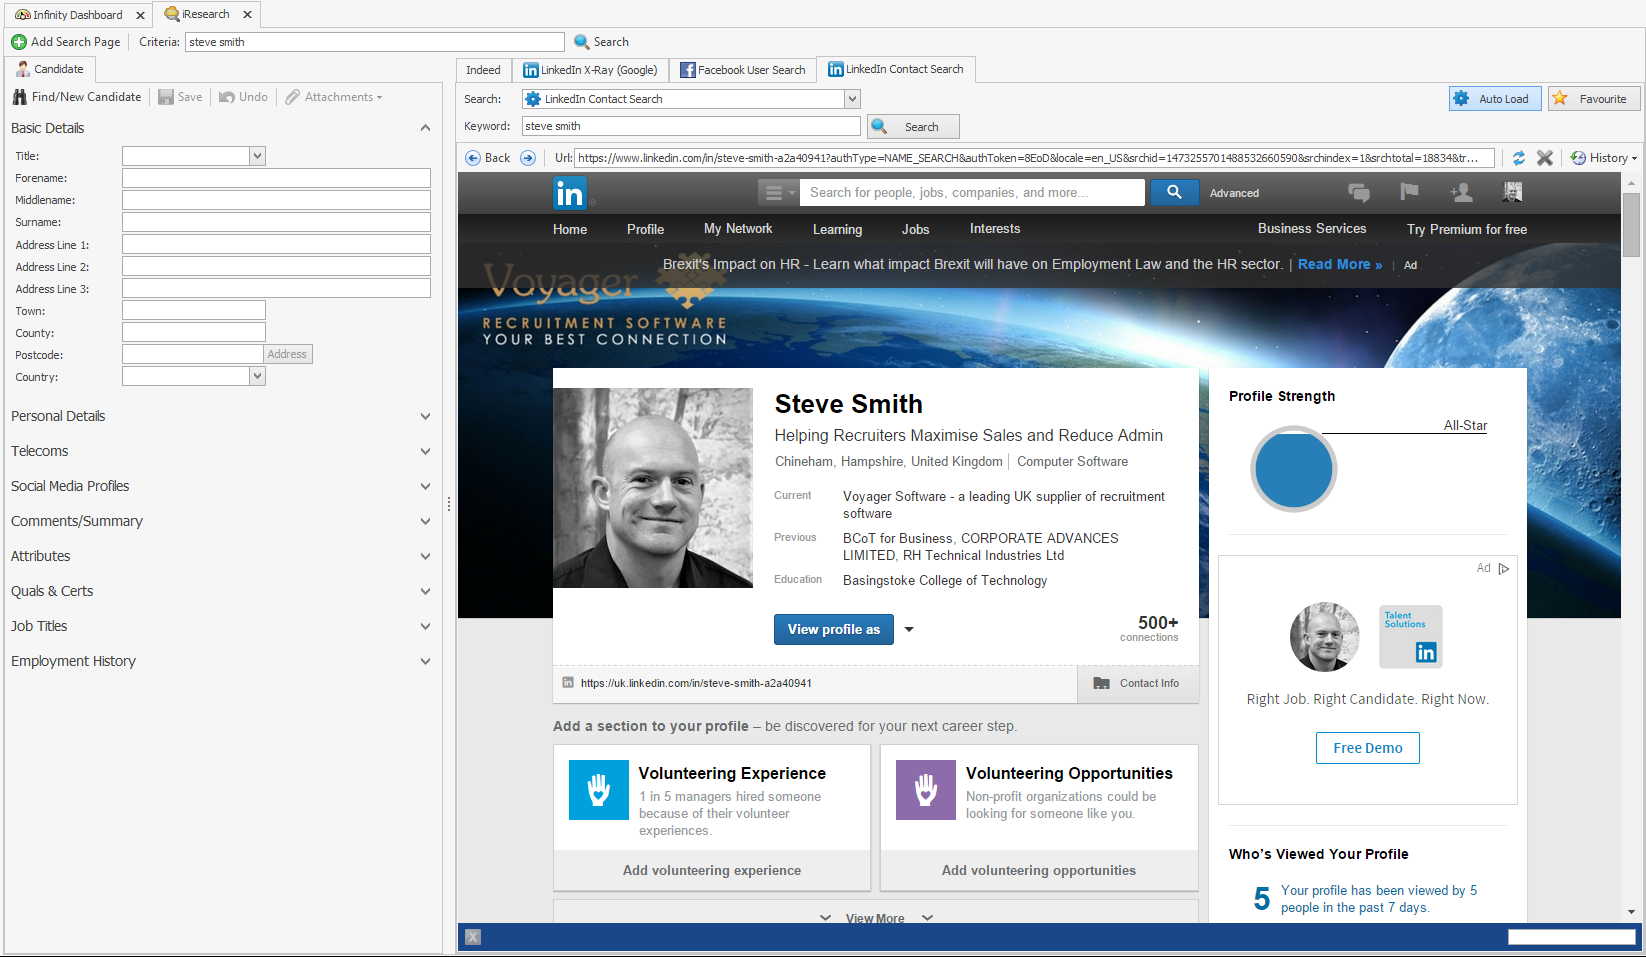This screenshot has height=957, width=1646.
Task: Click the Url address field
Action: (x=1035, y=158)
